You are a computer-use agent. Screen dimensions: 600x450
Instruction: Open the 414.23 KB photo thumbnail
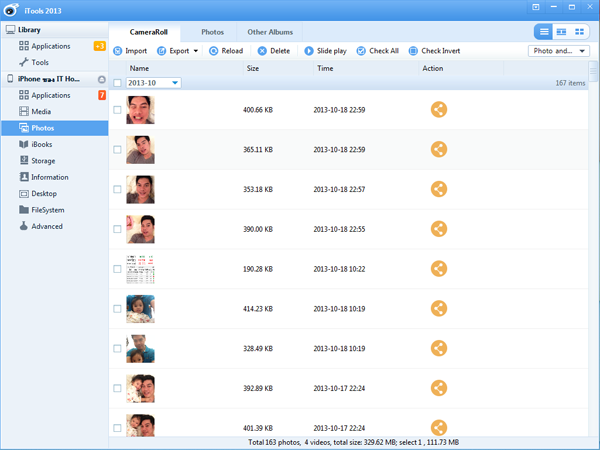tap(140, 308)
